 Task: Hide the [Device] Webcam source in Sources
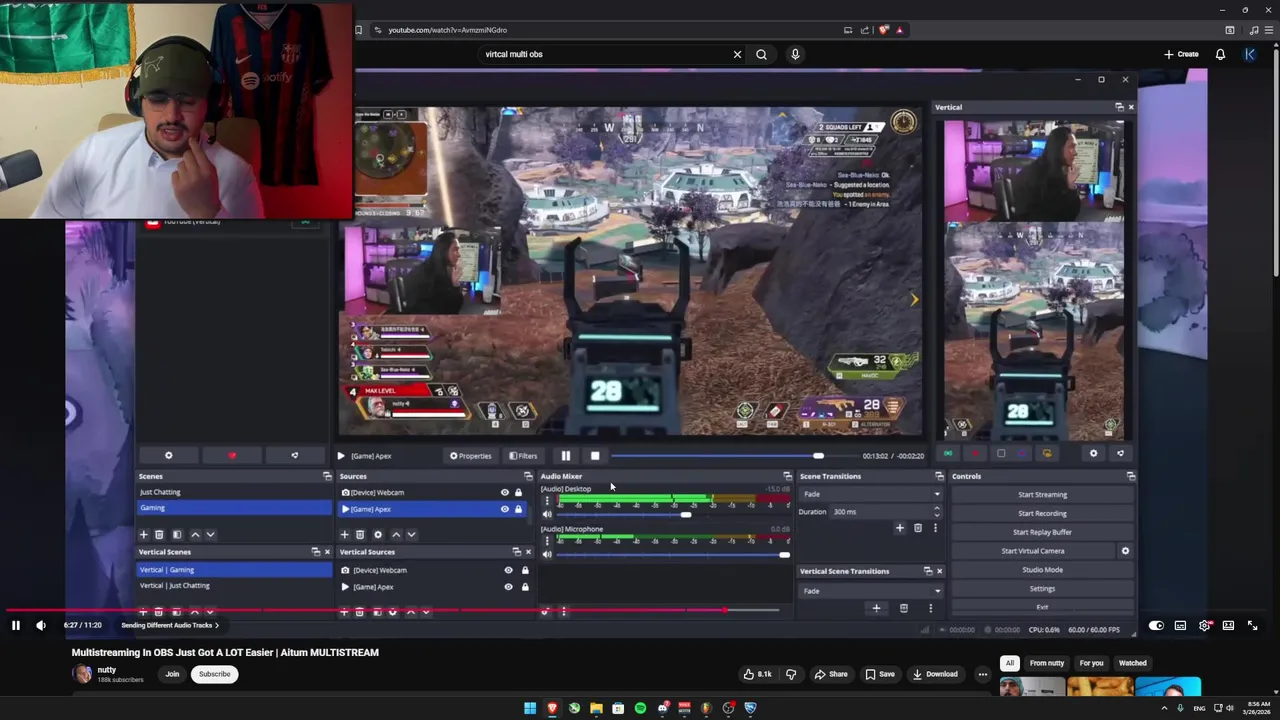pyautogui.click(x=505, y=493)
